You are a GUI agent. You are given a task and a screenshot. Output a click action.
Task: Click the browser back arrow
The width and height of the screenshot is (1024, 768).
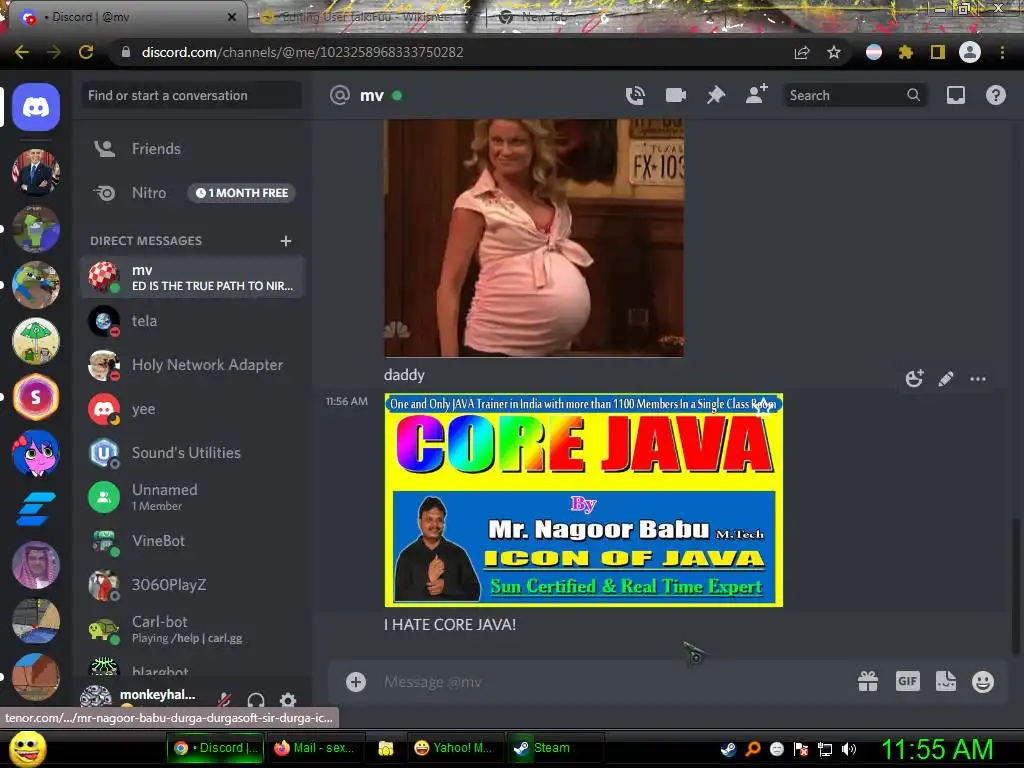pos(22,52)
